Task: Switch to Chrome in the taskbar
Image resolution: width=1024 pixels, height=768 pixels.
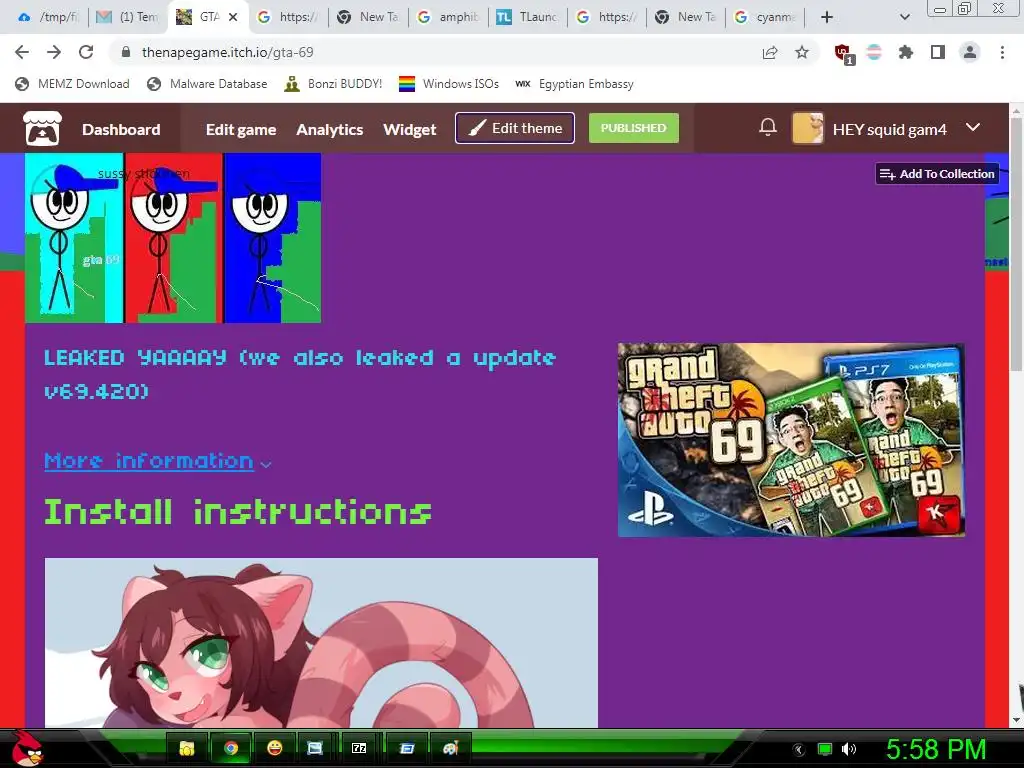Action: click(231, 748)
